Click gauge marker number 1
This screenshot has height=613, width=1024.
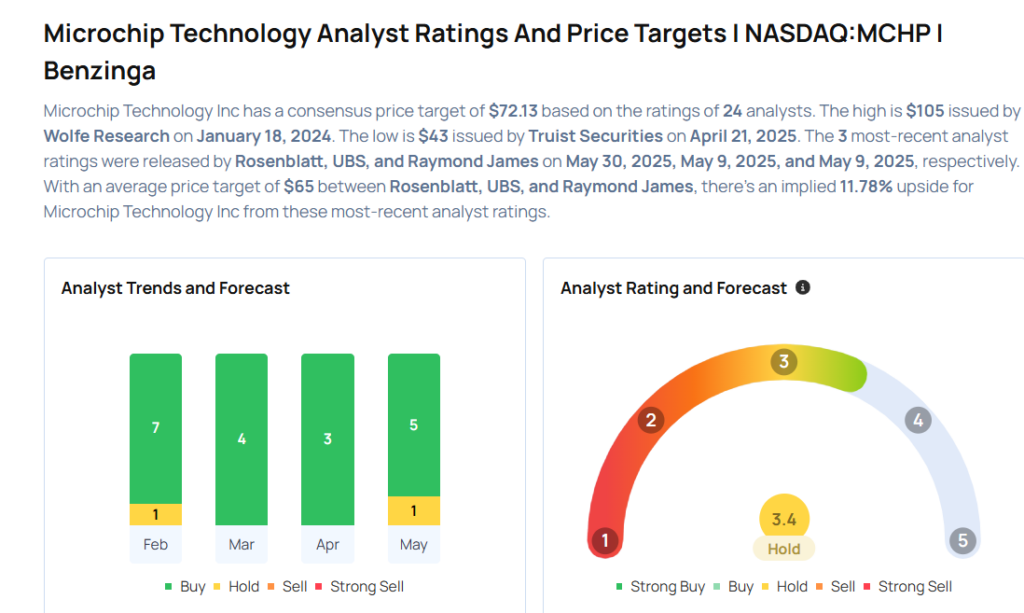tap(604, 541)
